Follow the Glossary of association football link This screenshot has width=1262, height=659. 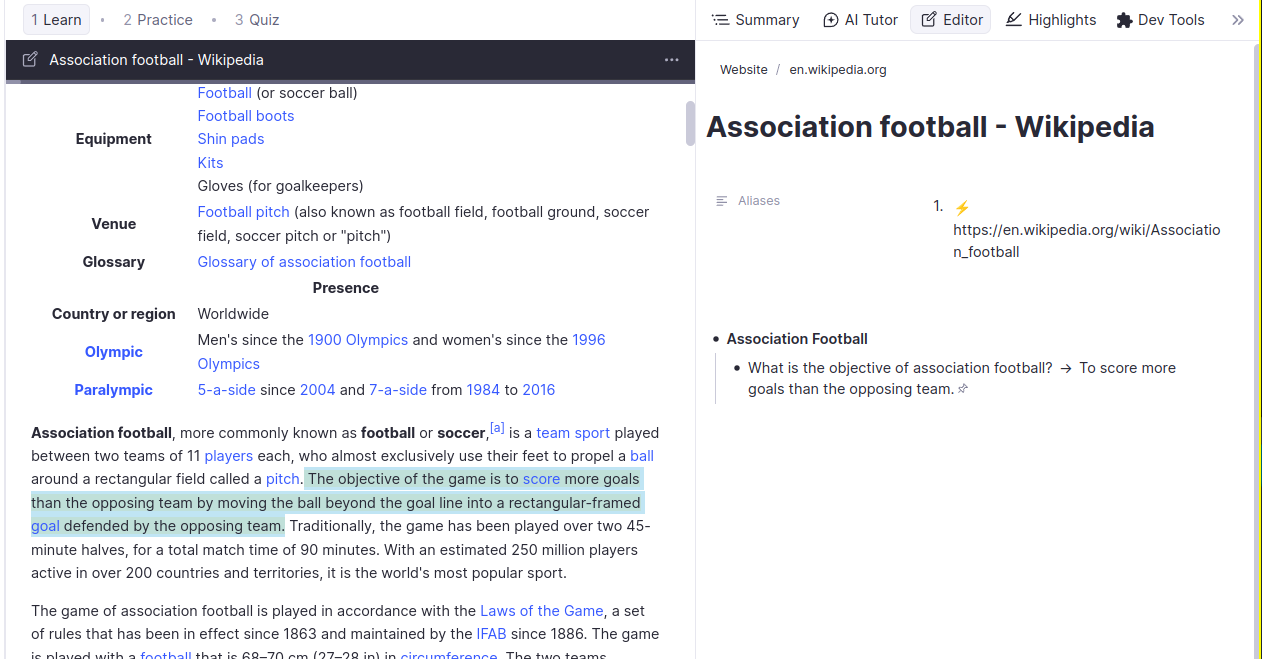pos(304,262)
